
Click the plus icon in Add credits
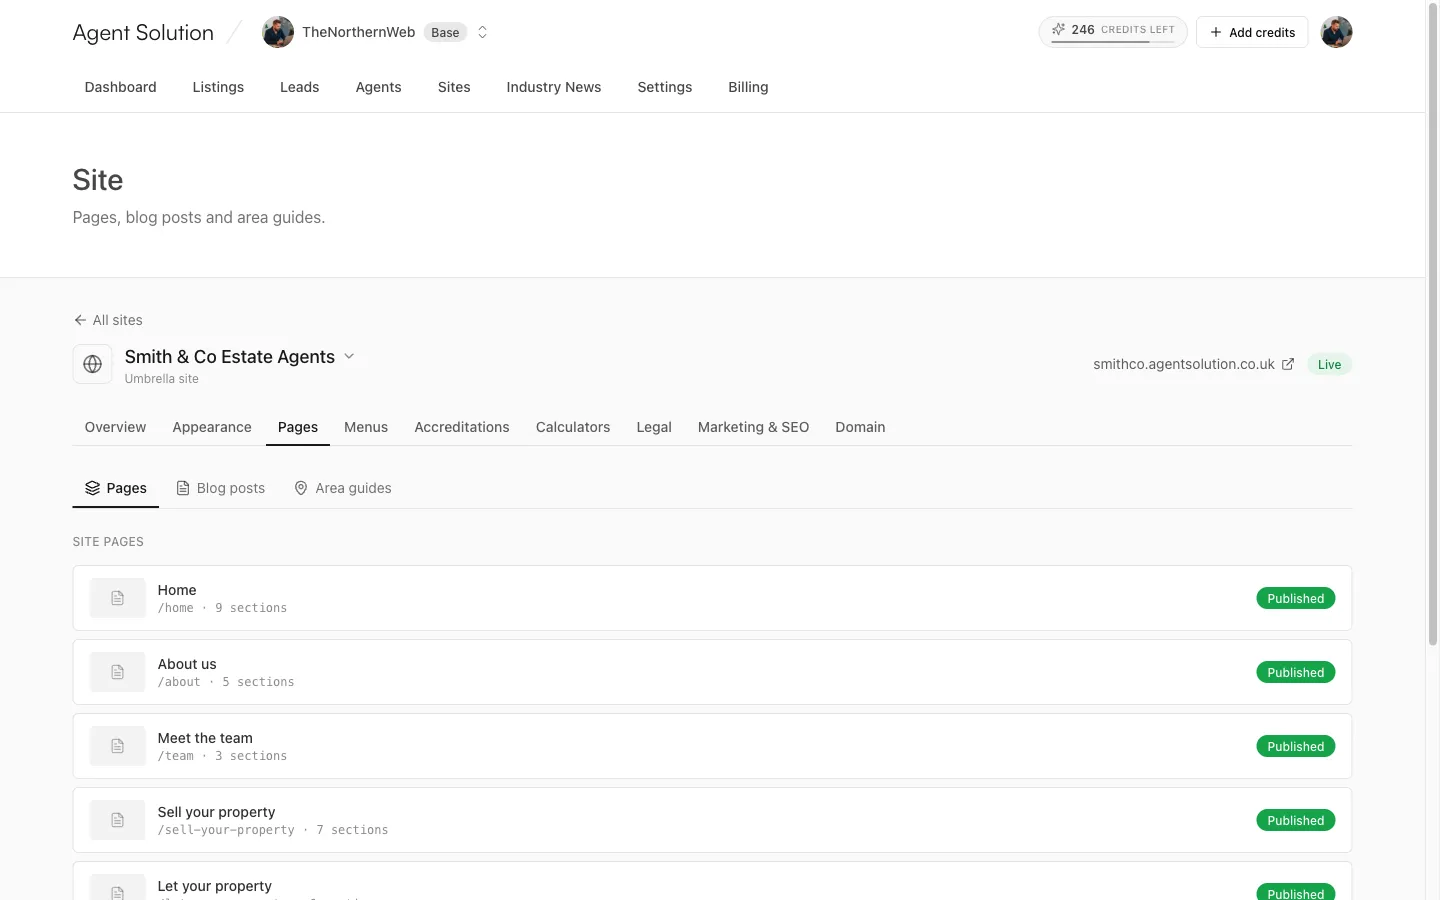point(1216,32)
